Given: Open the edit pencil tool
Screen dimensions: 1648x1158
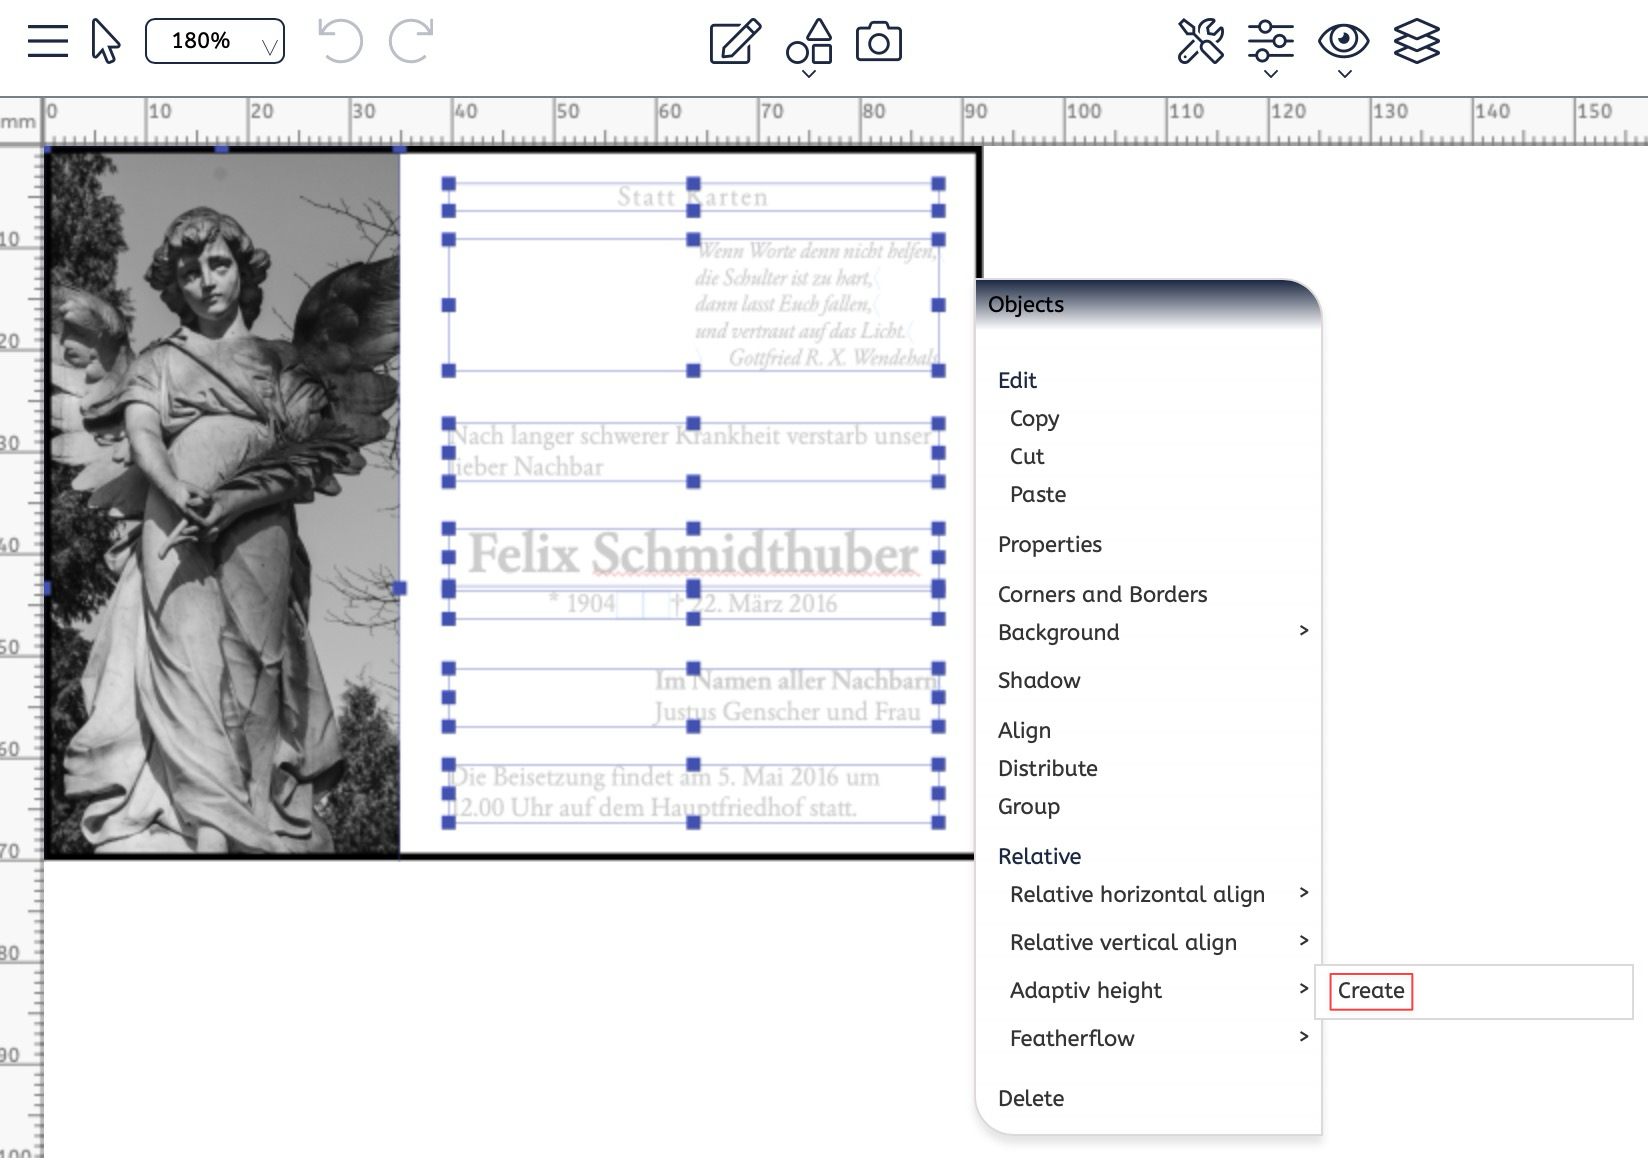Looking at the screenshot, I should (x=735, y=42).
